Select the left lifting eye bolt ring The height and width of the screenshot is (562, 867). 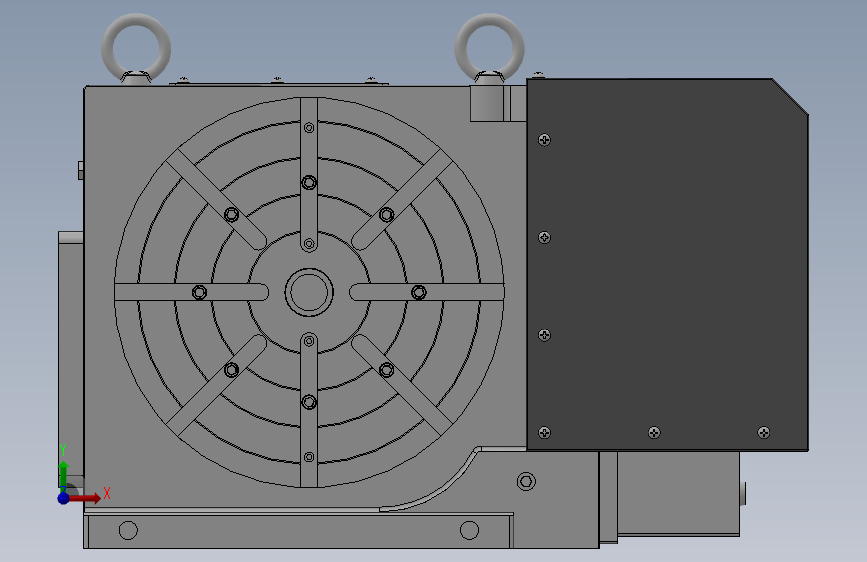pos(136,48)
